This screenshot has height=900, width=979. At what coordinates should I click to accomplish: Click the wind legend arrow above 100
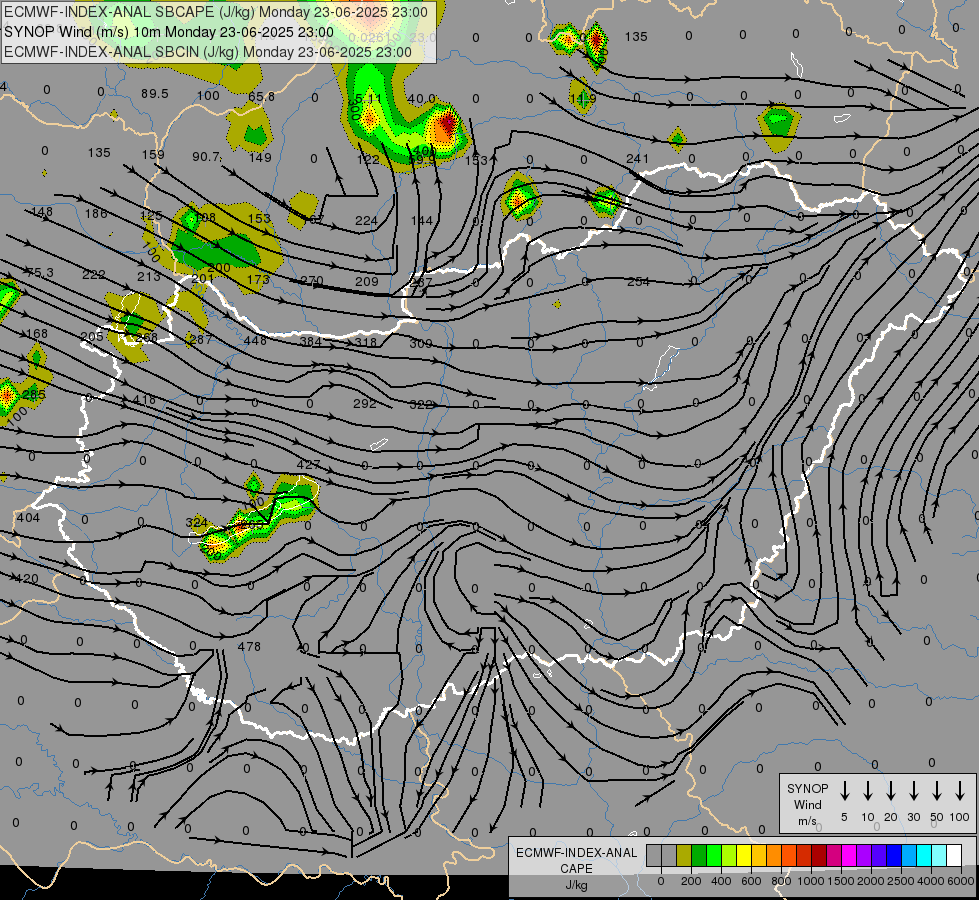click(960, 791)
